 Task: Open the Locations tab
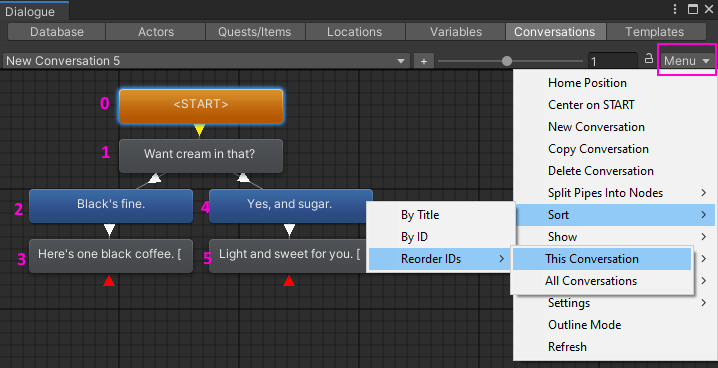coord(354,32)
